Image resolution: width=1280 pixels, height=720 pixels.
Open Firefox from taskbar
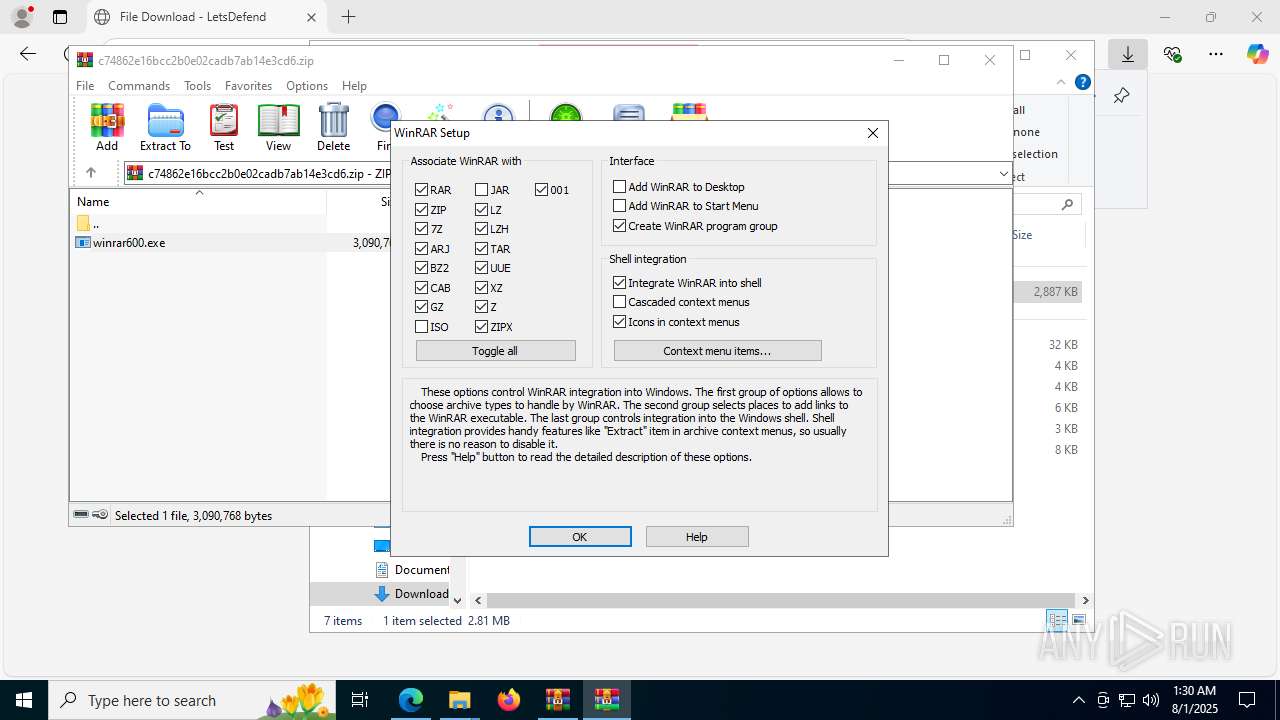[x=509, y=700]
